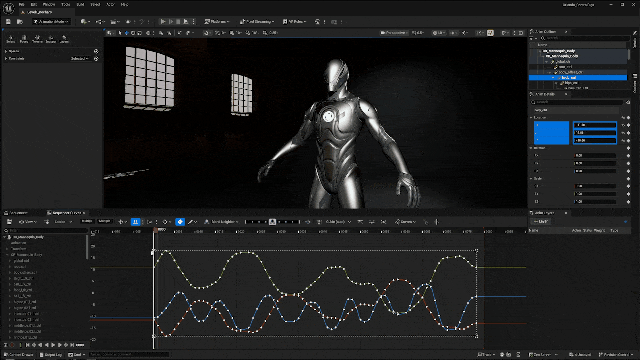Screen dimensions: 640x360
Task: Open the Help menu
Action: [x=124, y=4]
